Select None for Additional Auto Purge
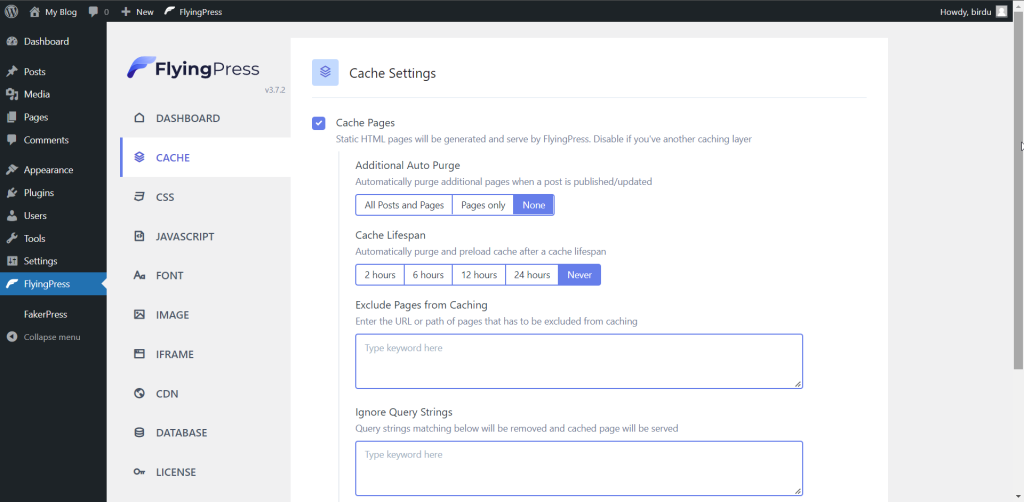The height and width of the screenshot is (502, 1024). pyautogui.click(x=534, y=205)
